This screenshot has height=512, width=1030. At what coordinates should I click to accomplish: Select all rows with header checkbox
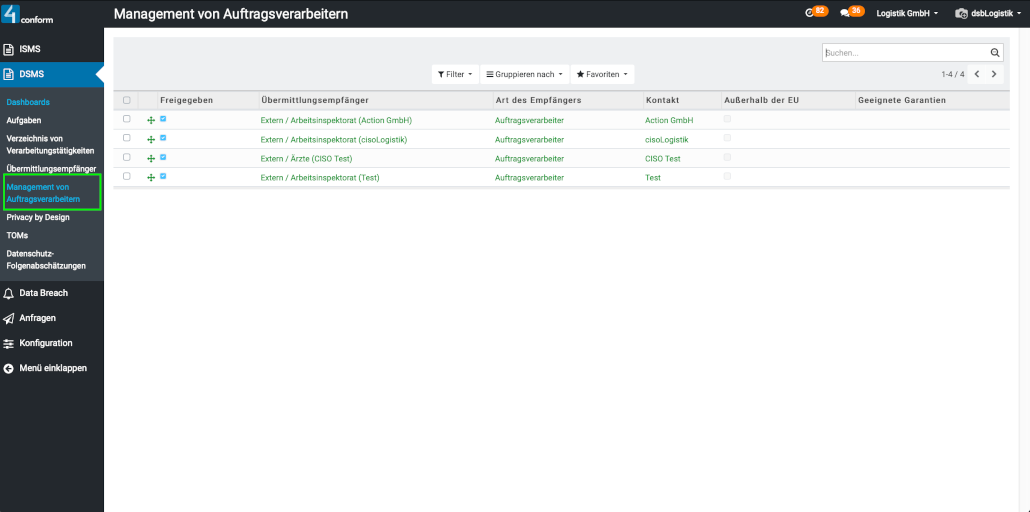coord(127,100)
